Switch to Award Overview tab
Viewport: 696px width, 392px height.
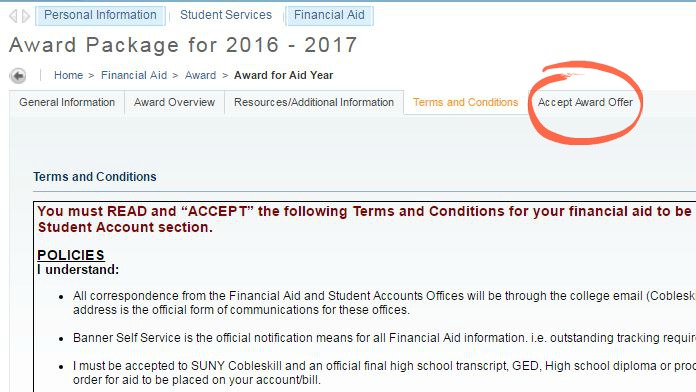click(174, 103)
